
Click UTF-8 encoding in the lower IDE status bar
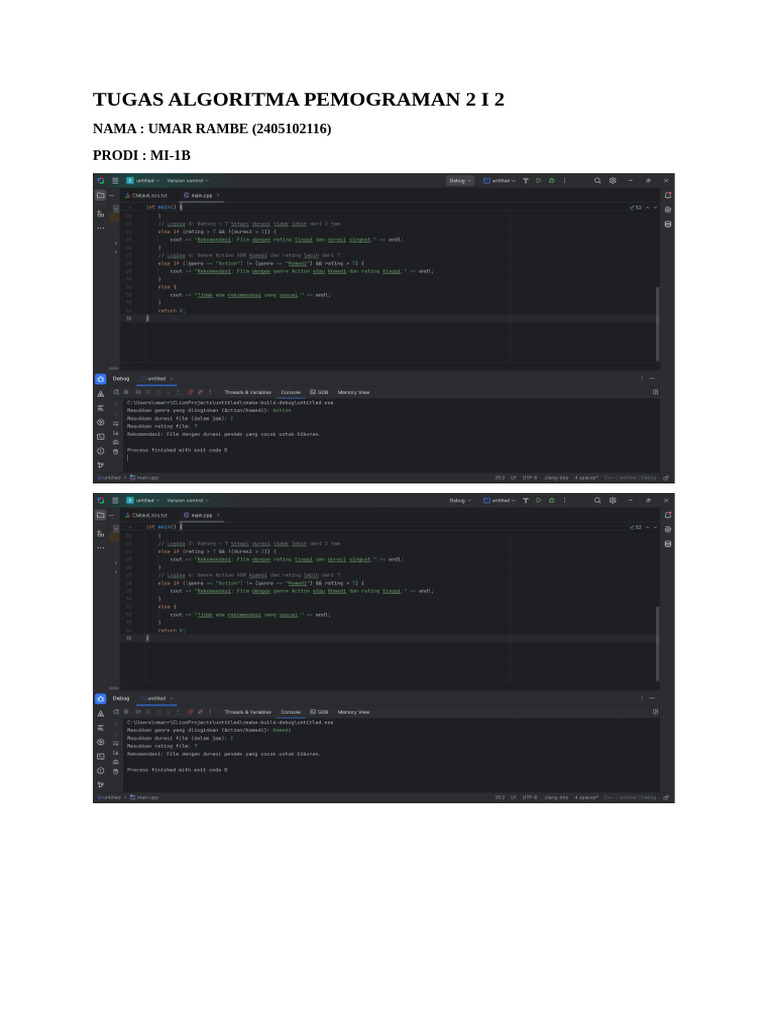[x=529, y=797]
